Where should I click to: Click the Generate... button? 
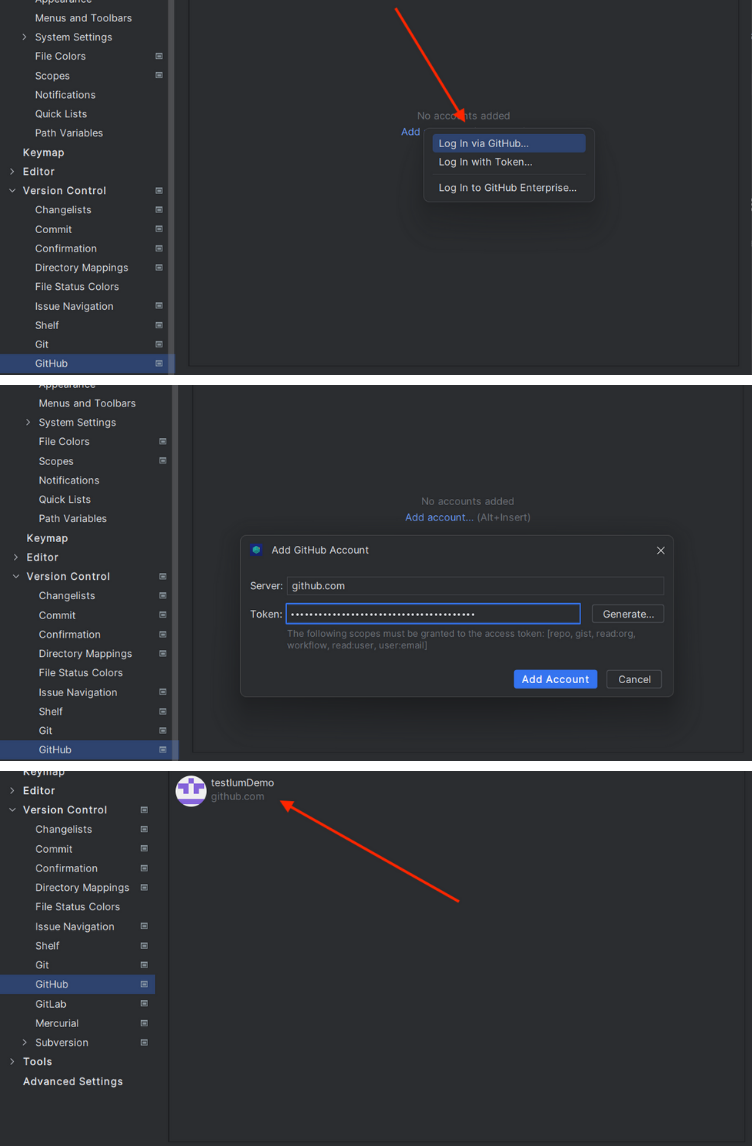[x=628, y=614]
